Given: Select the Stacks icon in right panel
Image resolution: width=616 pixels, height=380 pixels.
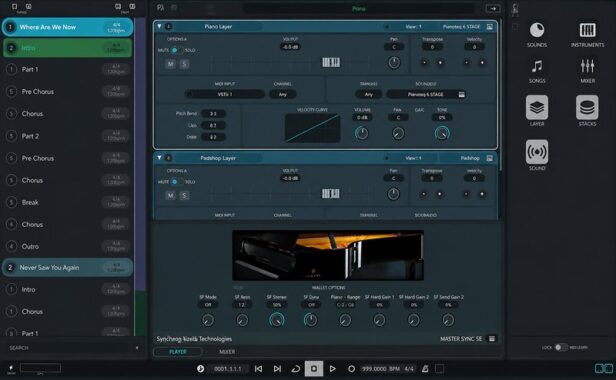Looking at the screenshot, I should pos(587,107).
